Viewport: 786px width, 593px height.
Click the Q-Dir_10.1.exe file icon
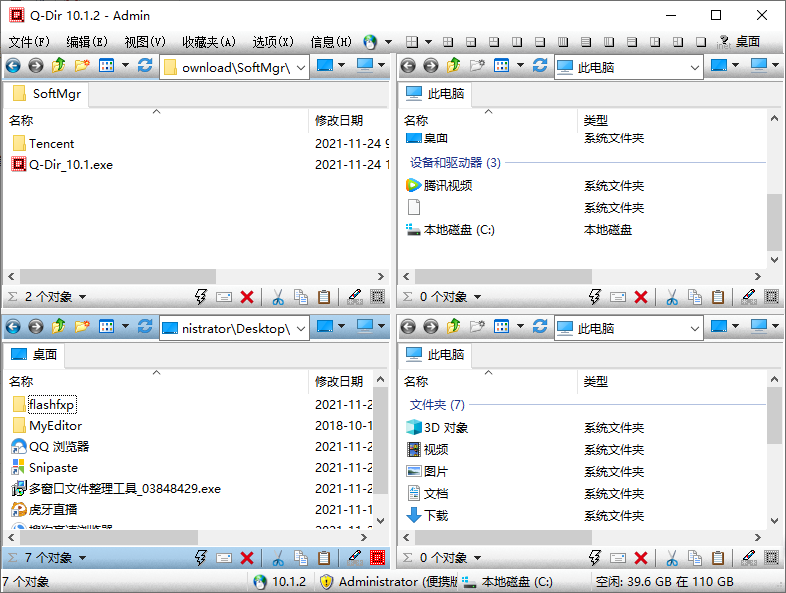click(19, 164)
